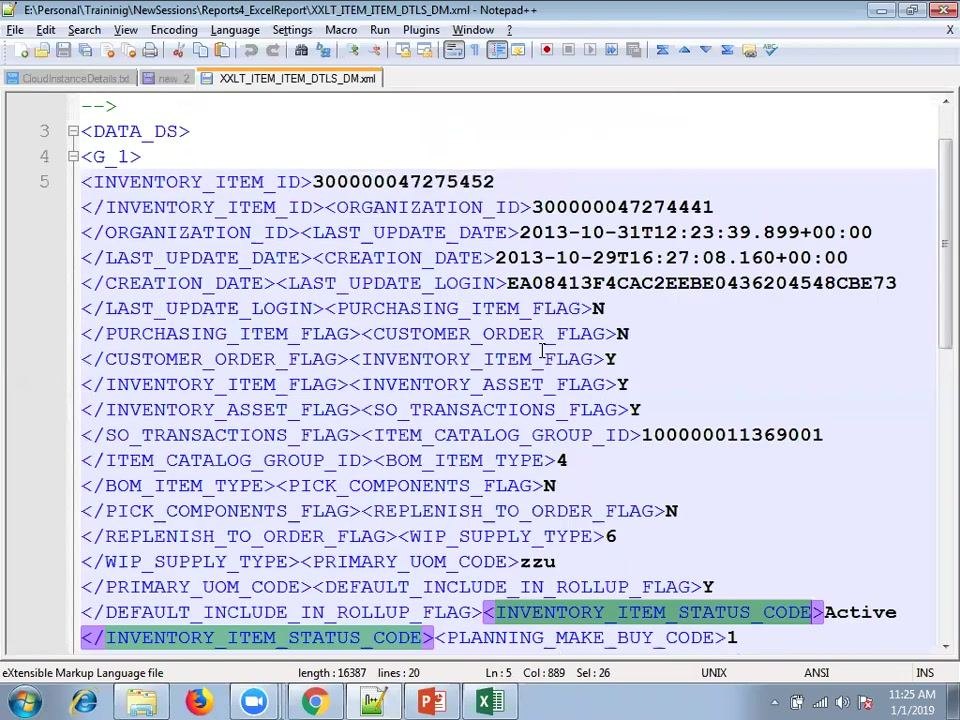Click the spell-check ABC toolbar icon

coord(770,50)
